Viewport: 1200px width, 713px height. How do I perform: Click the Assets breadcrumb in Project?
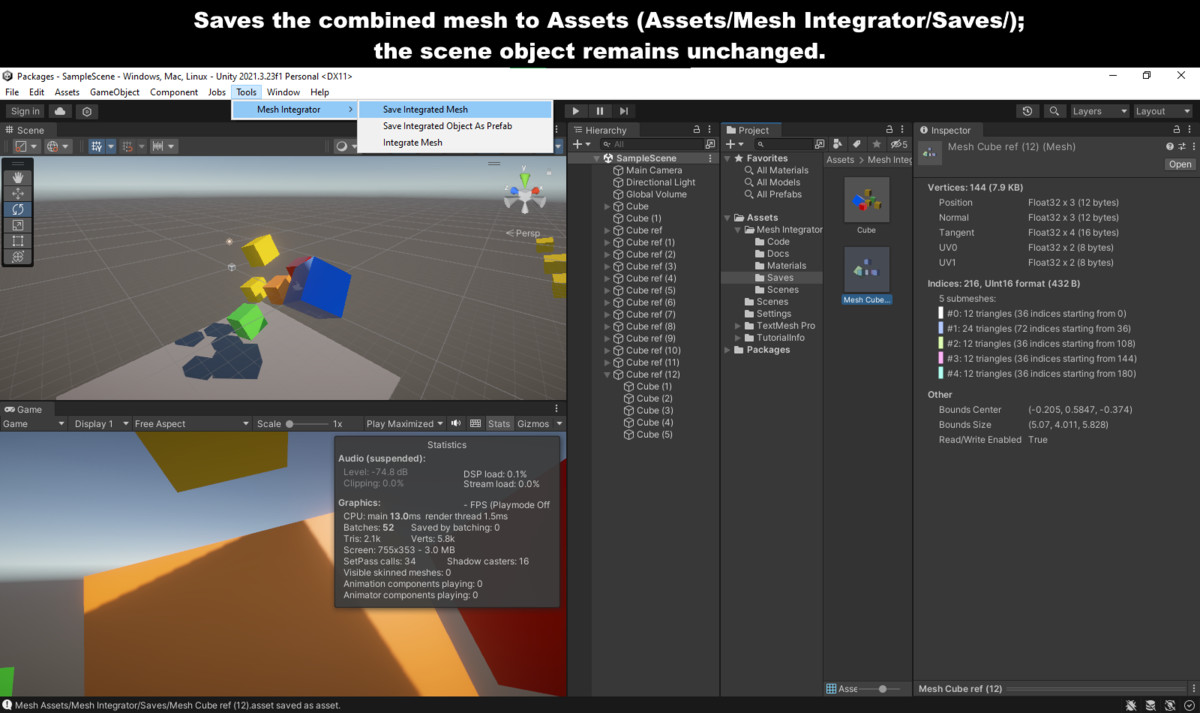pyautogui.click(x=840, y=160)
